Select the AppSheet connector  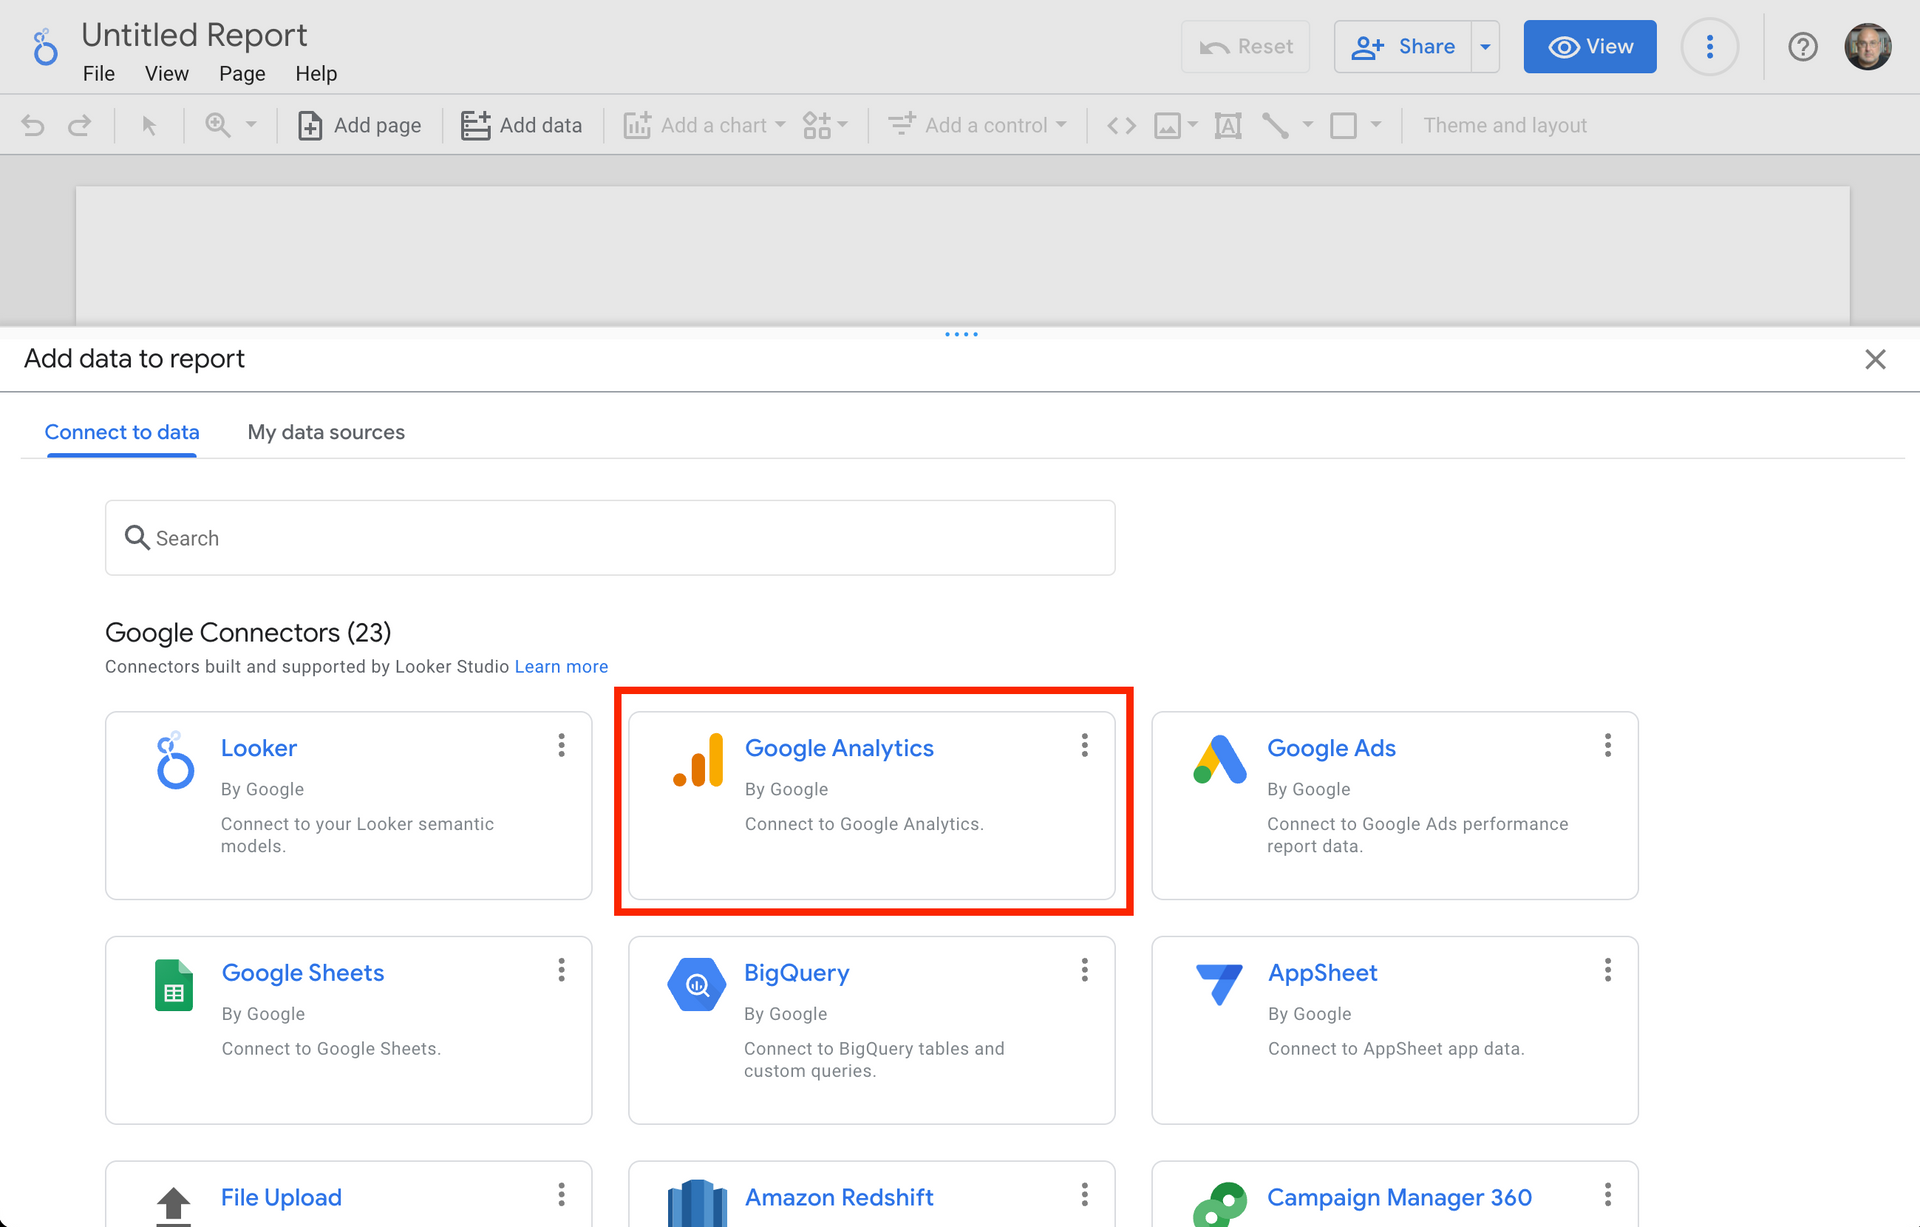click(x=1395, y=1030)
